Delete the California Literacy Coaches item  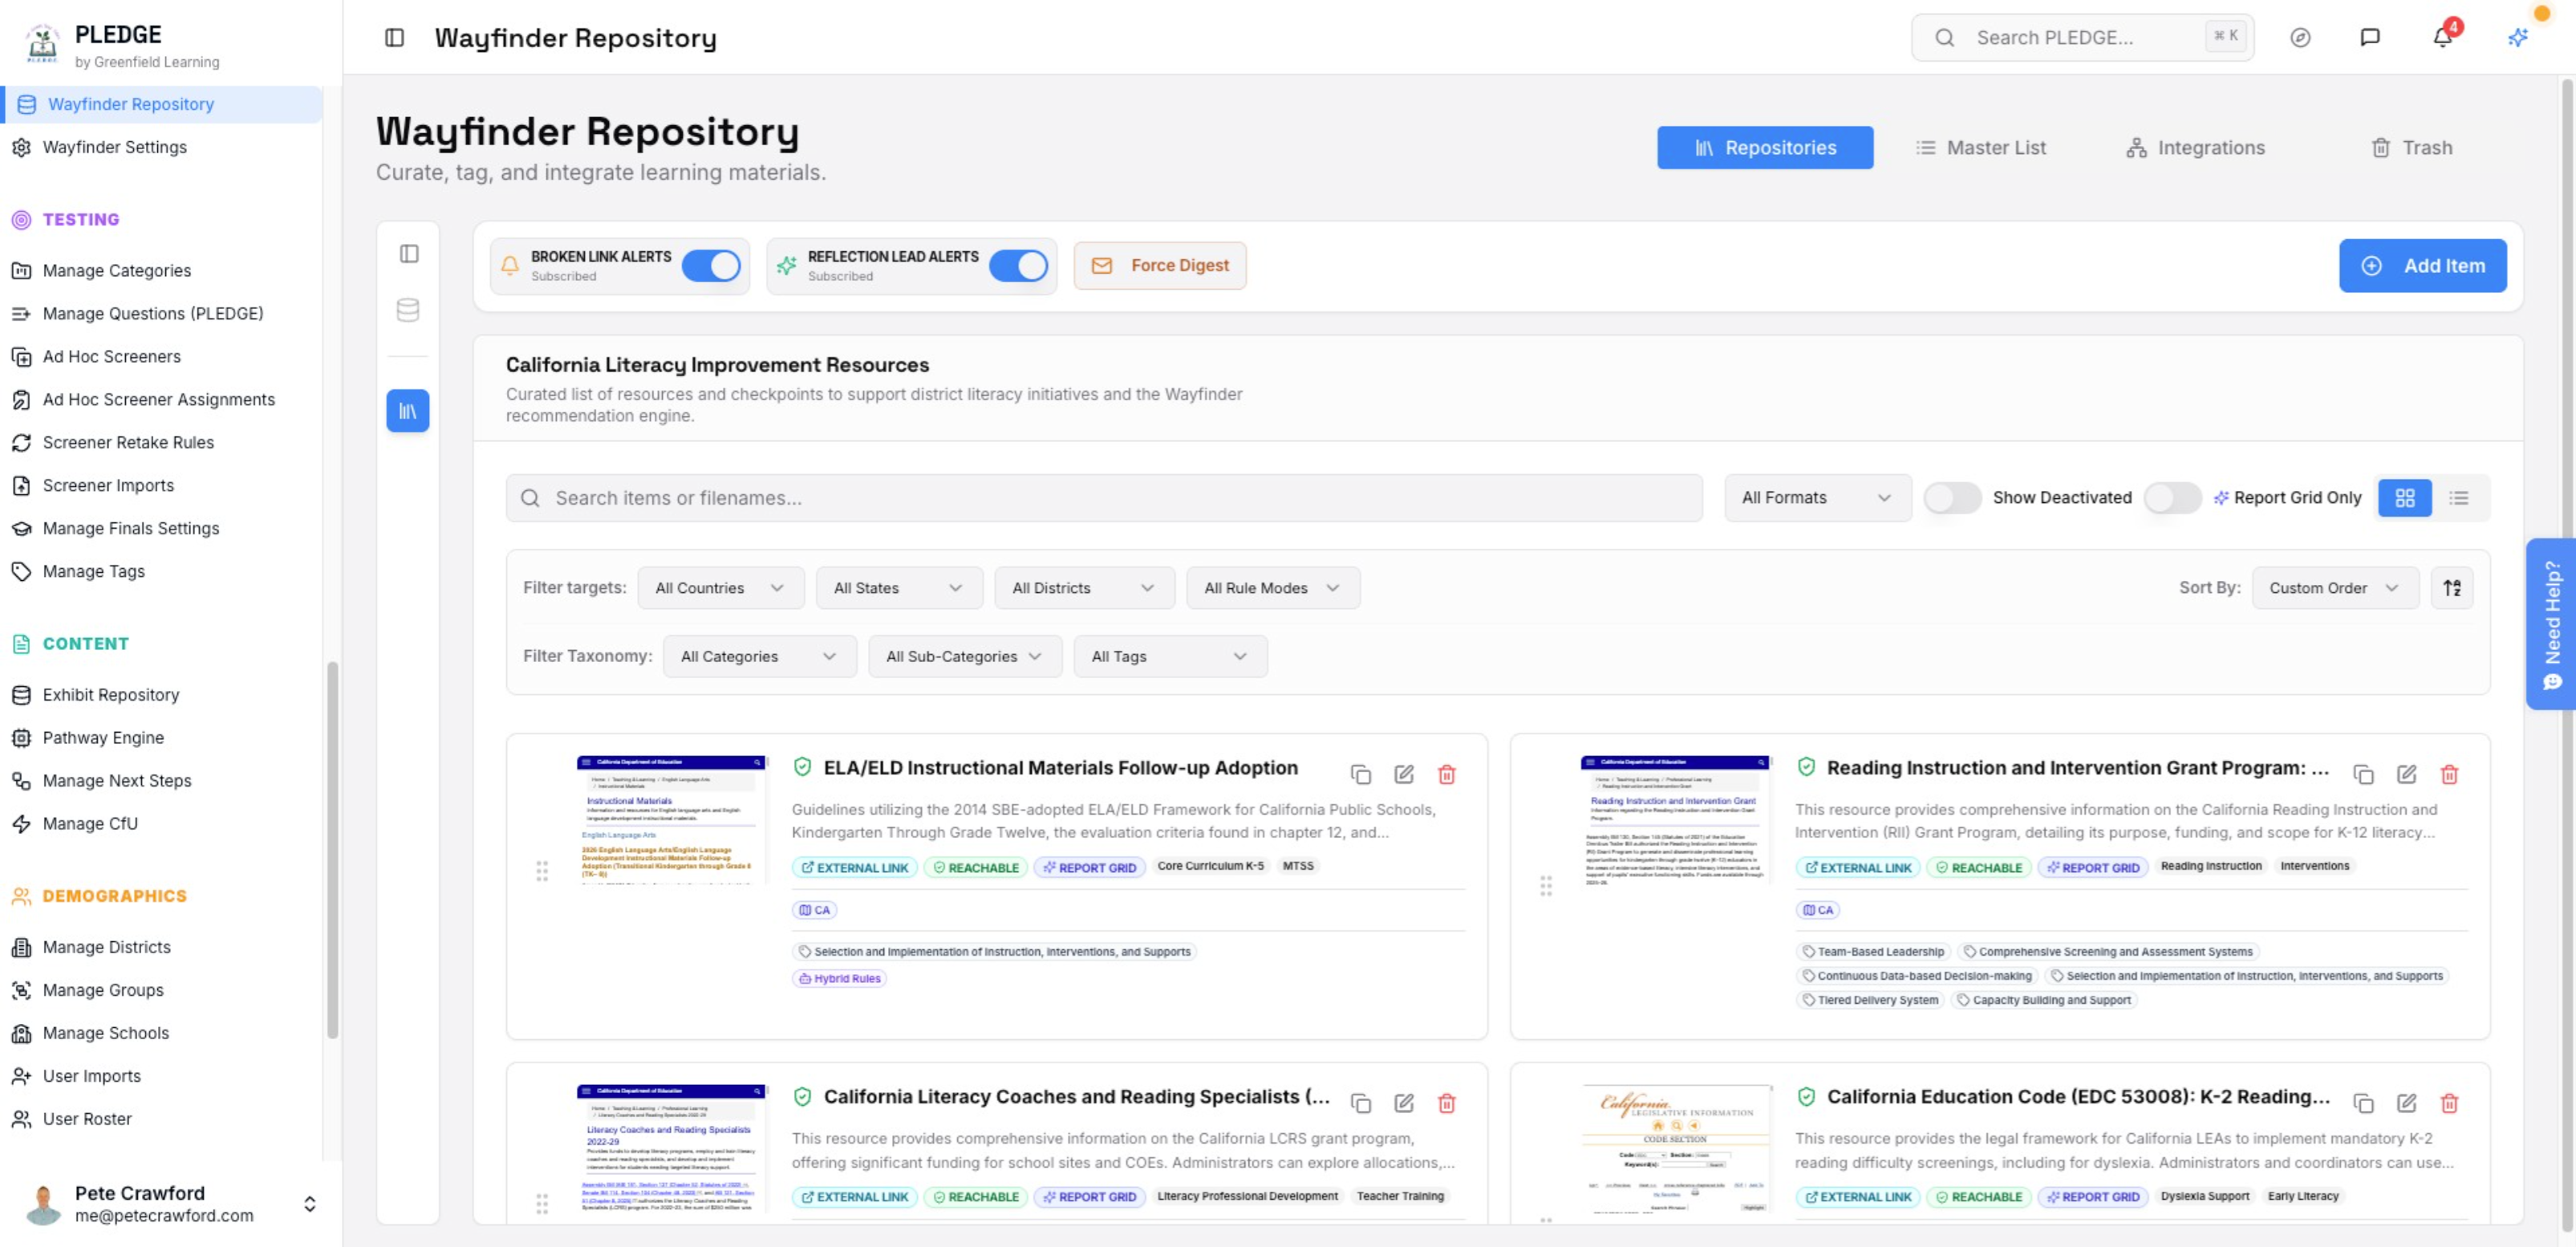point(1447,1103)
